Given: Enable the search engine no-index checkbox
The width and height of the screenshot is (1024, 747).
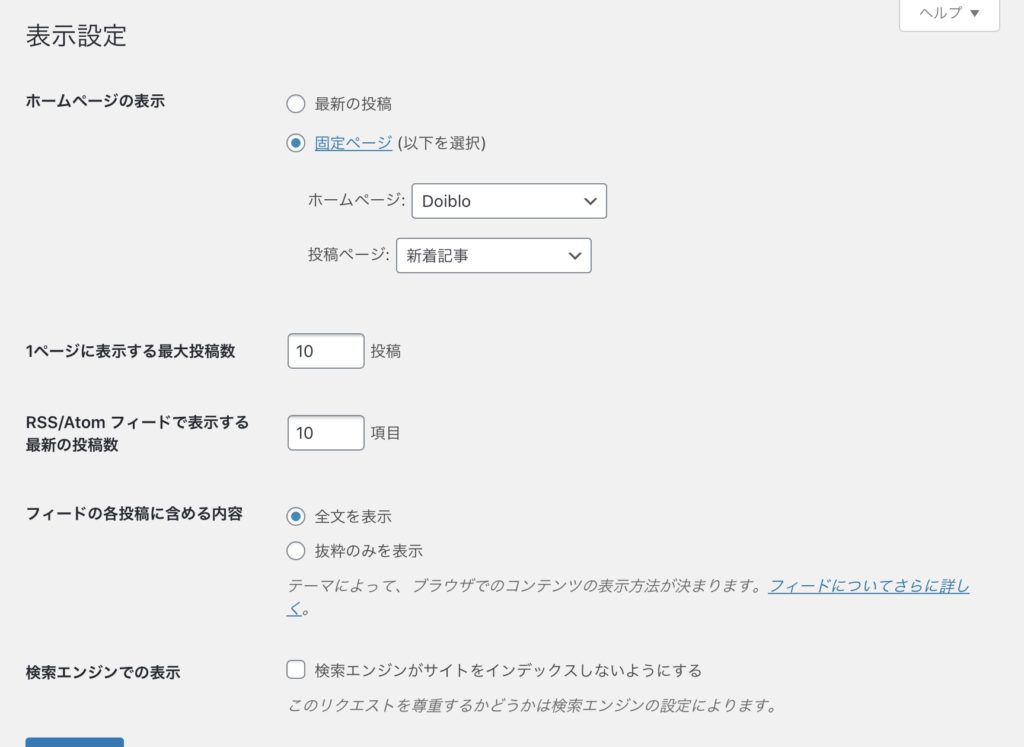Looking at the screenshot, I should pyautogui.click(x=295, y=670).
